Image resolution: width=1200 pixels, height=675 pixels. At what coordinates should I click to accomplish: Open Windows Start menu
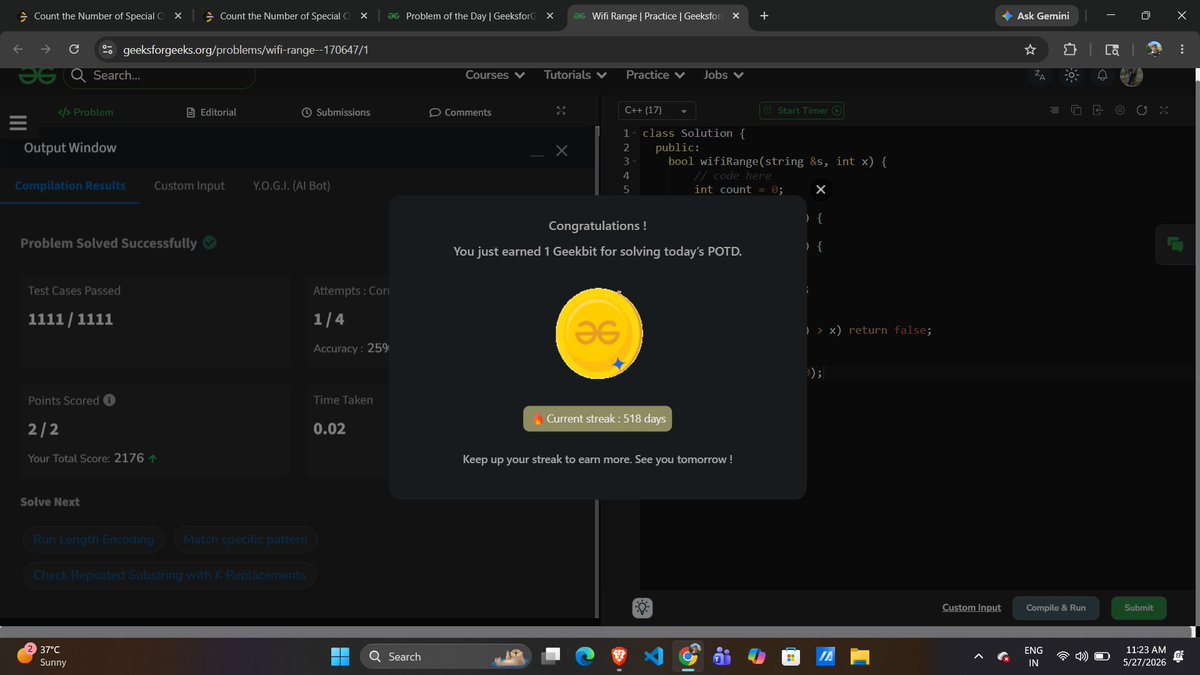point(340,656)
